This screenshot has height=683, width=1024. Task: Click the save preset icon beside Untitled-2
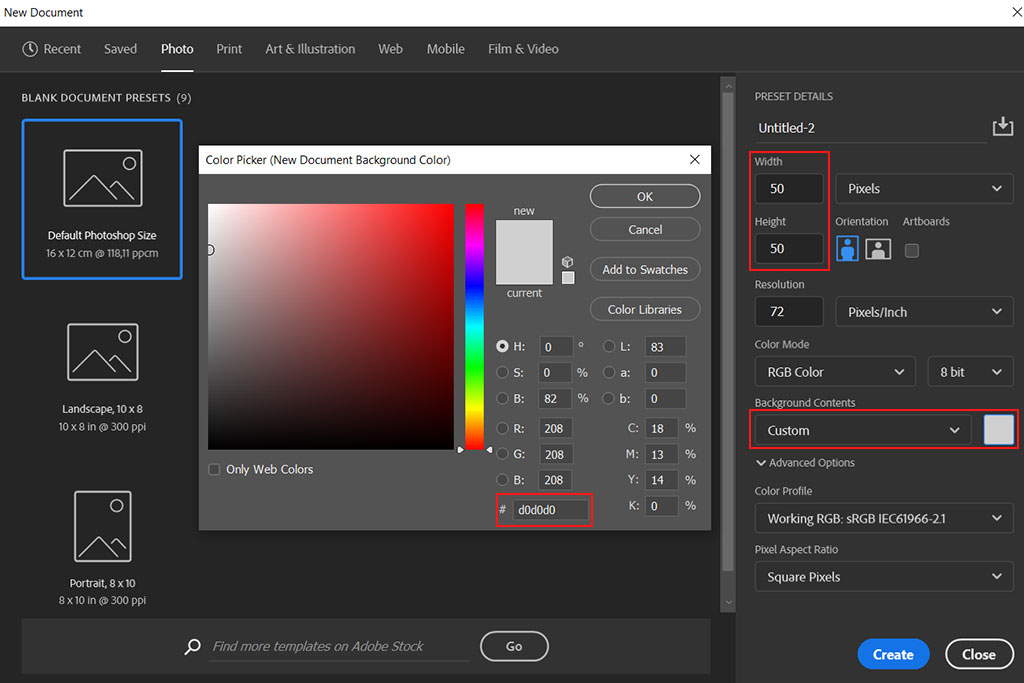pos(1002,127)
